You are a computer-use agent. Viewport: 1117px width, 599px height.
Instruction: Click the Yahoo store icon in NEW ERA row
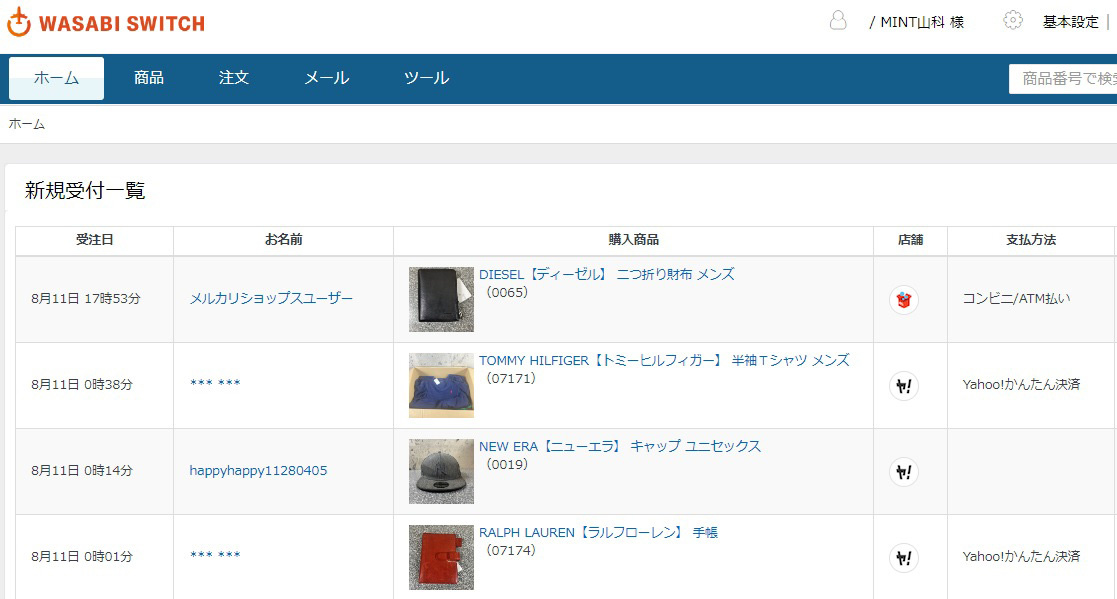pos(904,472)
